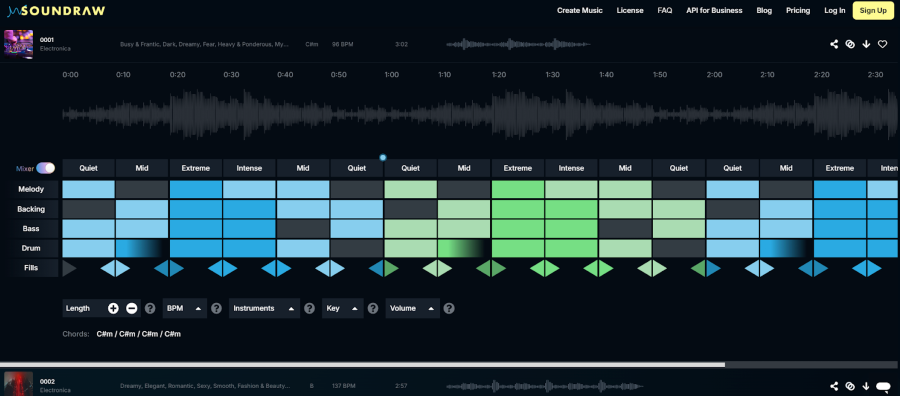The width and height of the screenshot is (900, 396).
Task: Seek in track 0001's small header waveform
Action: click(518, 44)
